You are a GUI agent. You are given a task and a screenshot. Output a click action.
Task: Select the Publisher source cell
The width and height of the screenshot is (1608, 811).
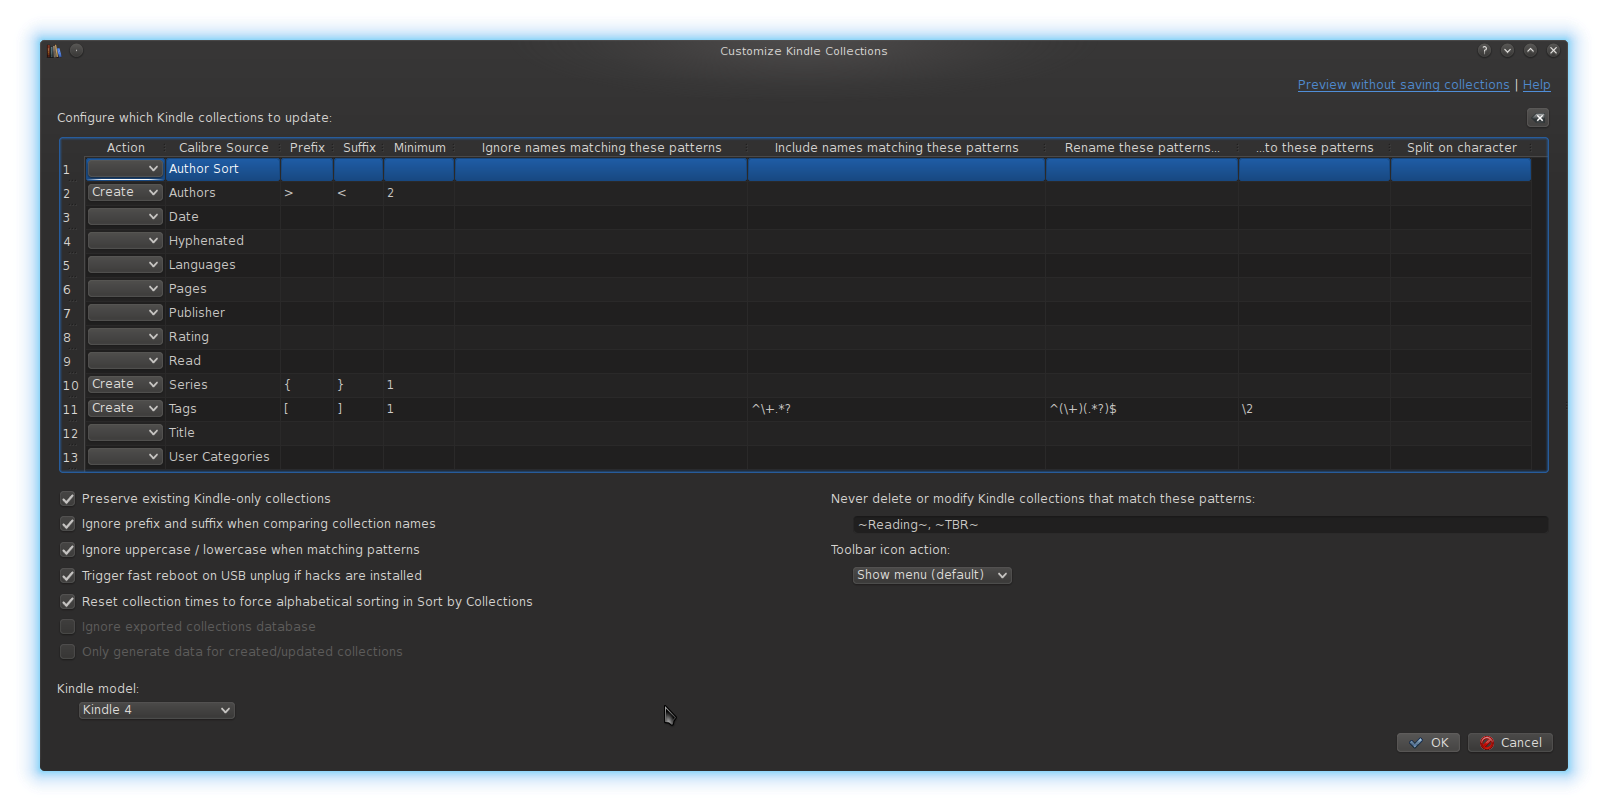[223, 313]
